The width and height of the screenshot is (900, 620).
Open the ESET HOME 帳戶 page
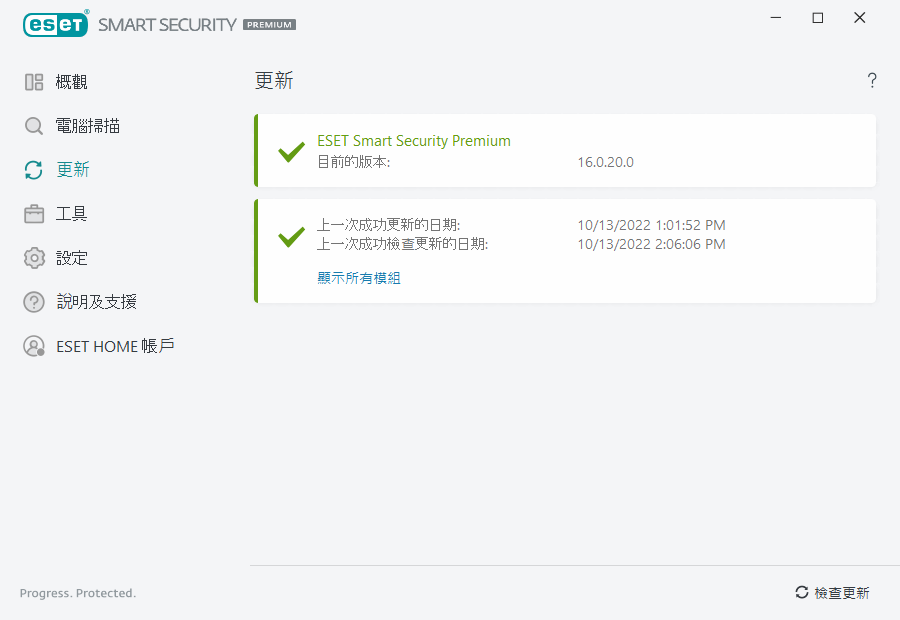[115, 346]
